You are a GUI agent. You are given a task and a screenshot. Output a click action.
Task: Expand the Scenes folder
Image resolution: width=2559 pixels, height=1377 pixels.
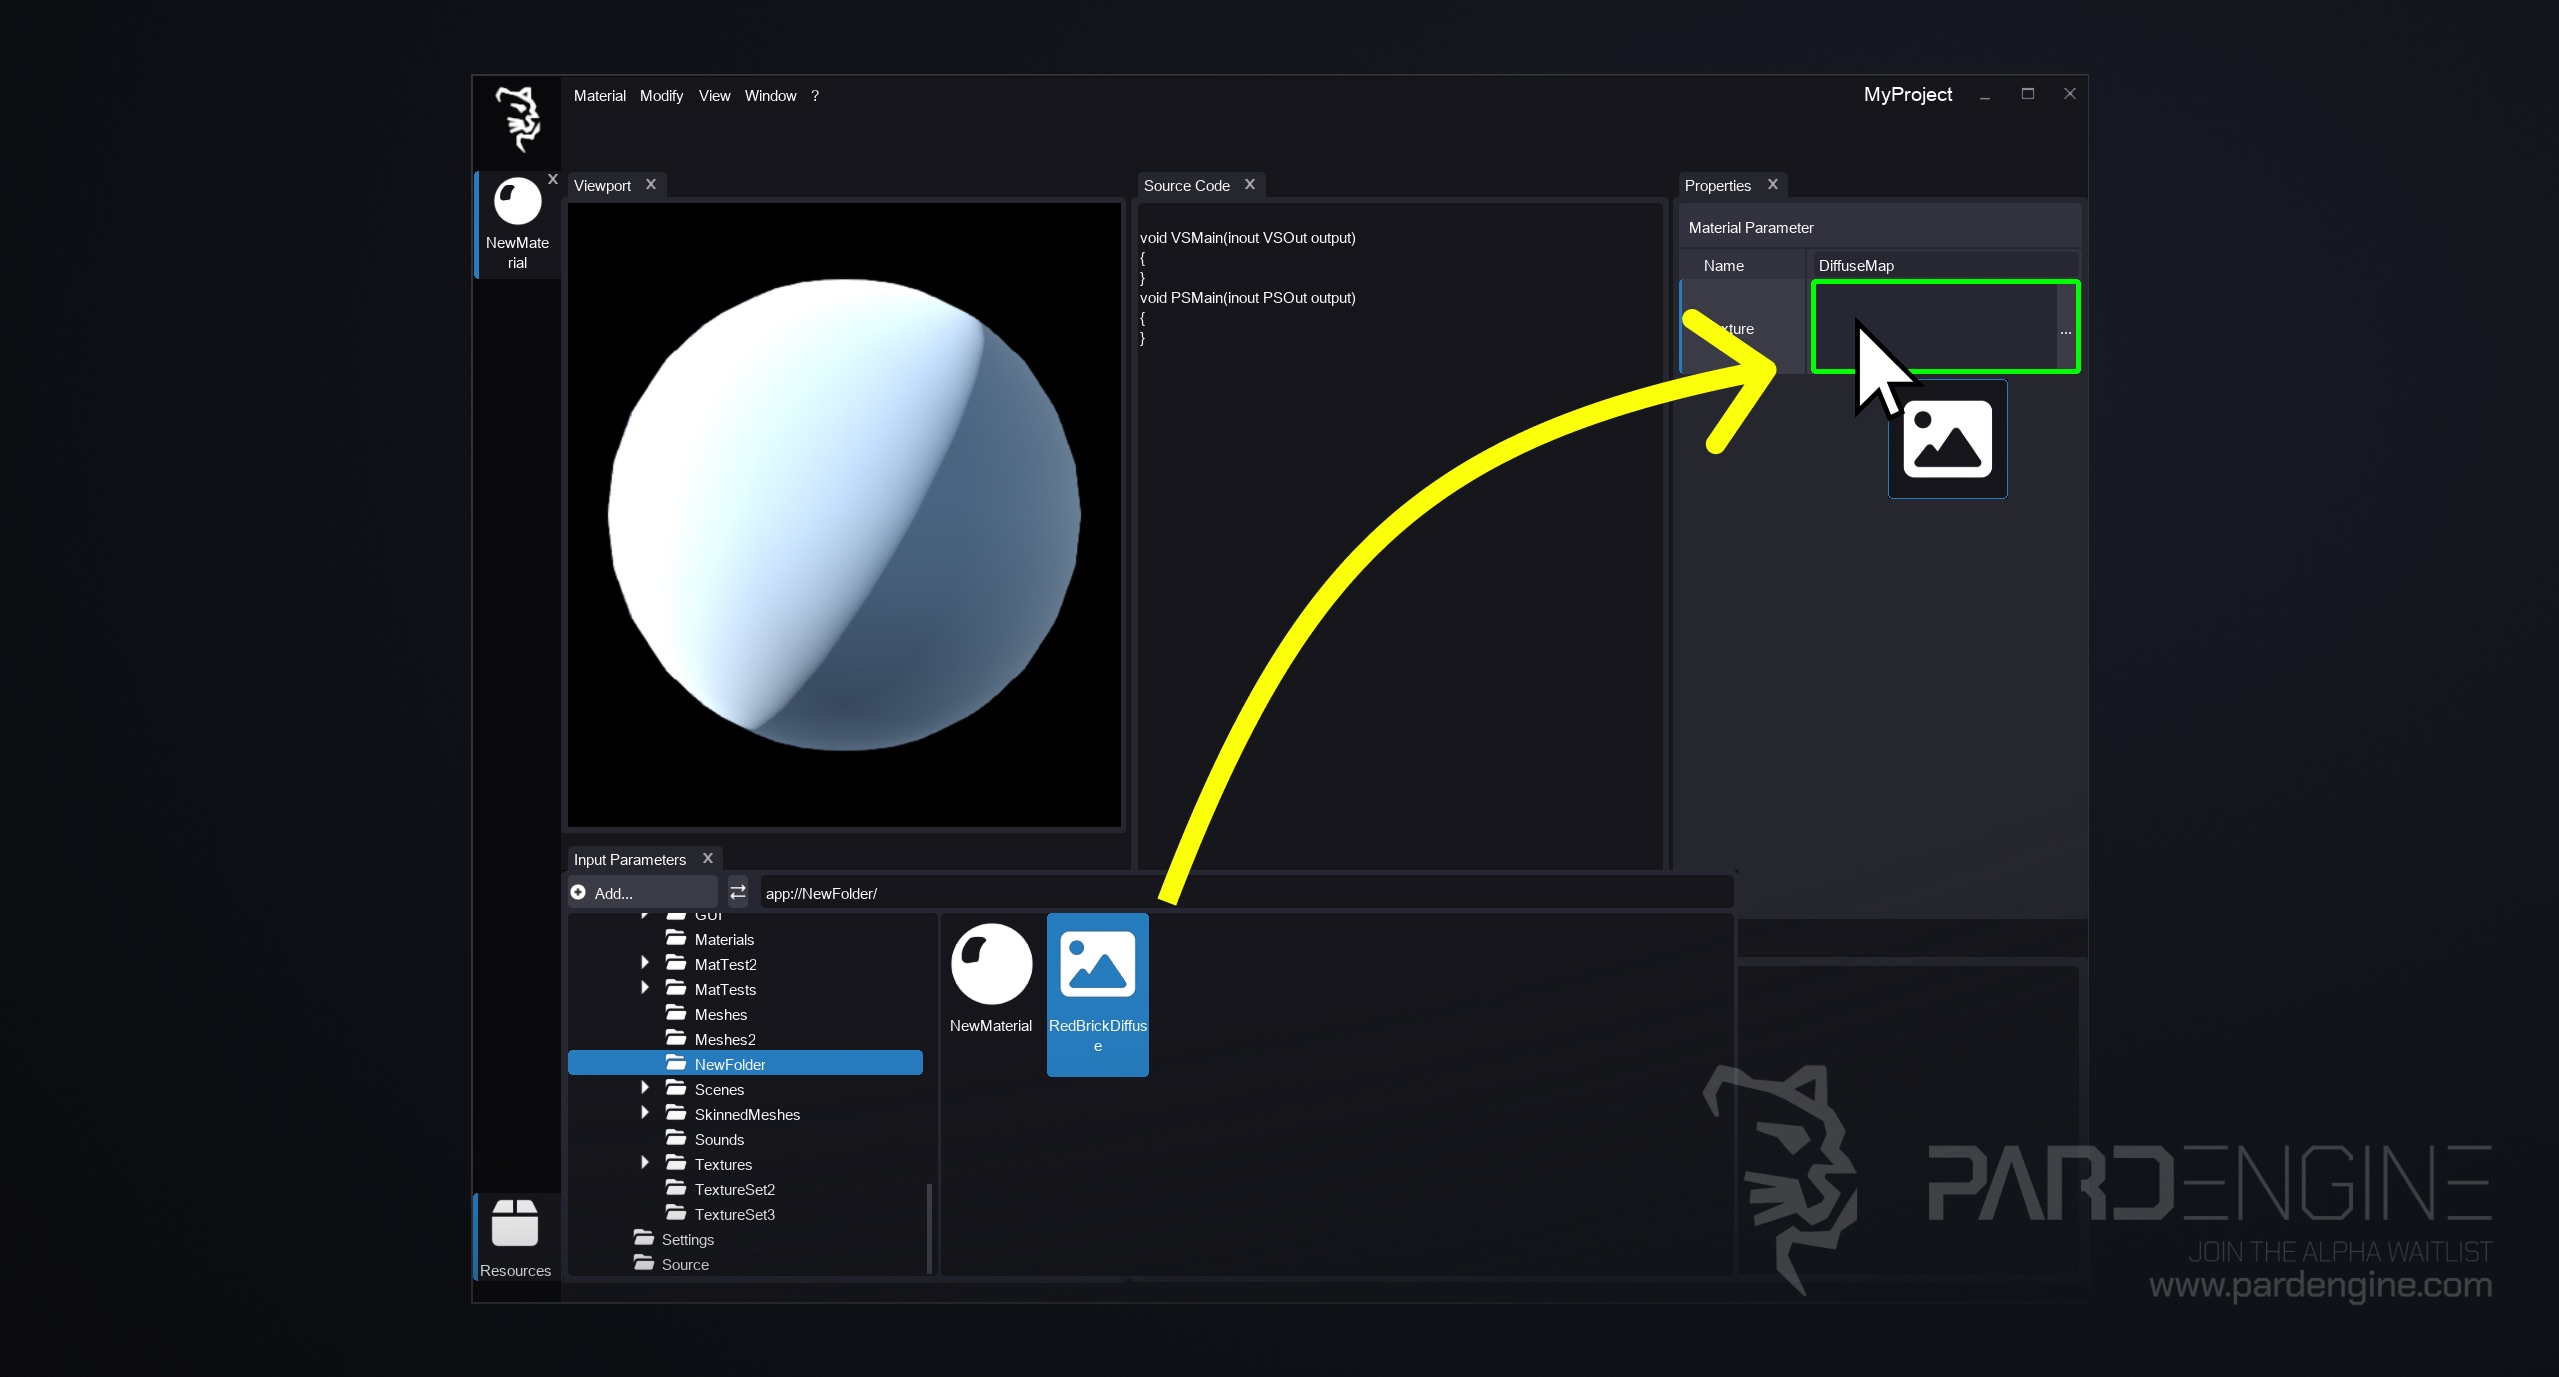[x=645, y=1087]
